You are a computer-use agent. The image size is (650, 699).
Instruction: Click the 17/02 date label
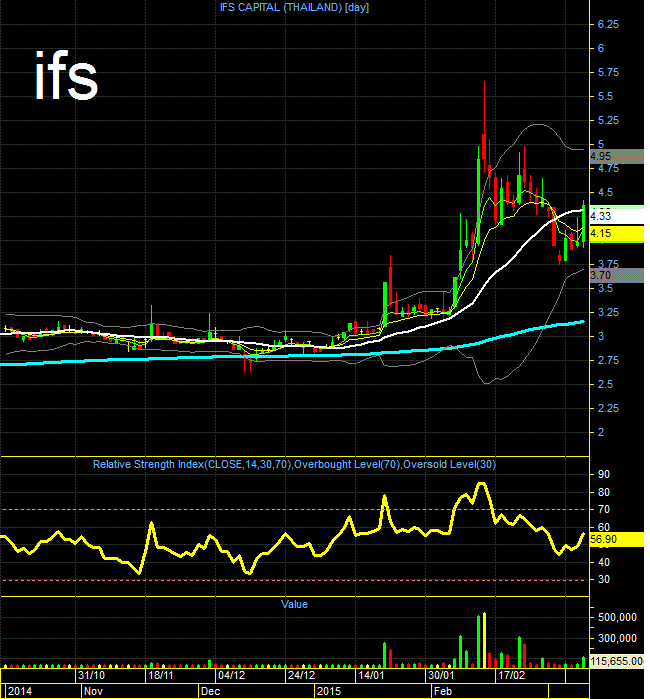511,675
